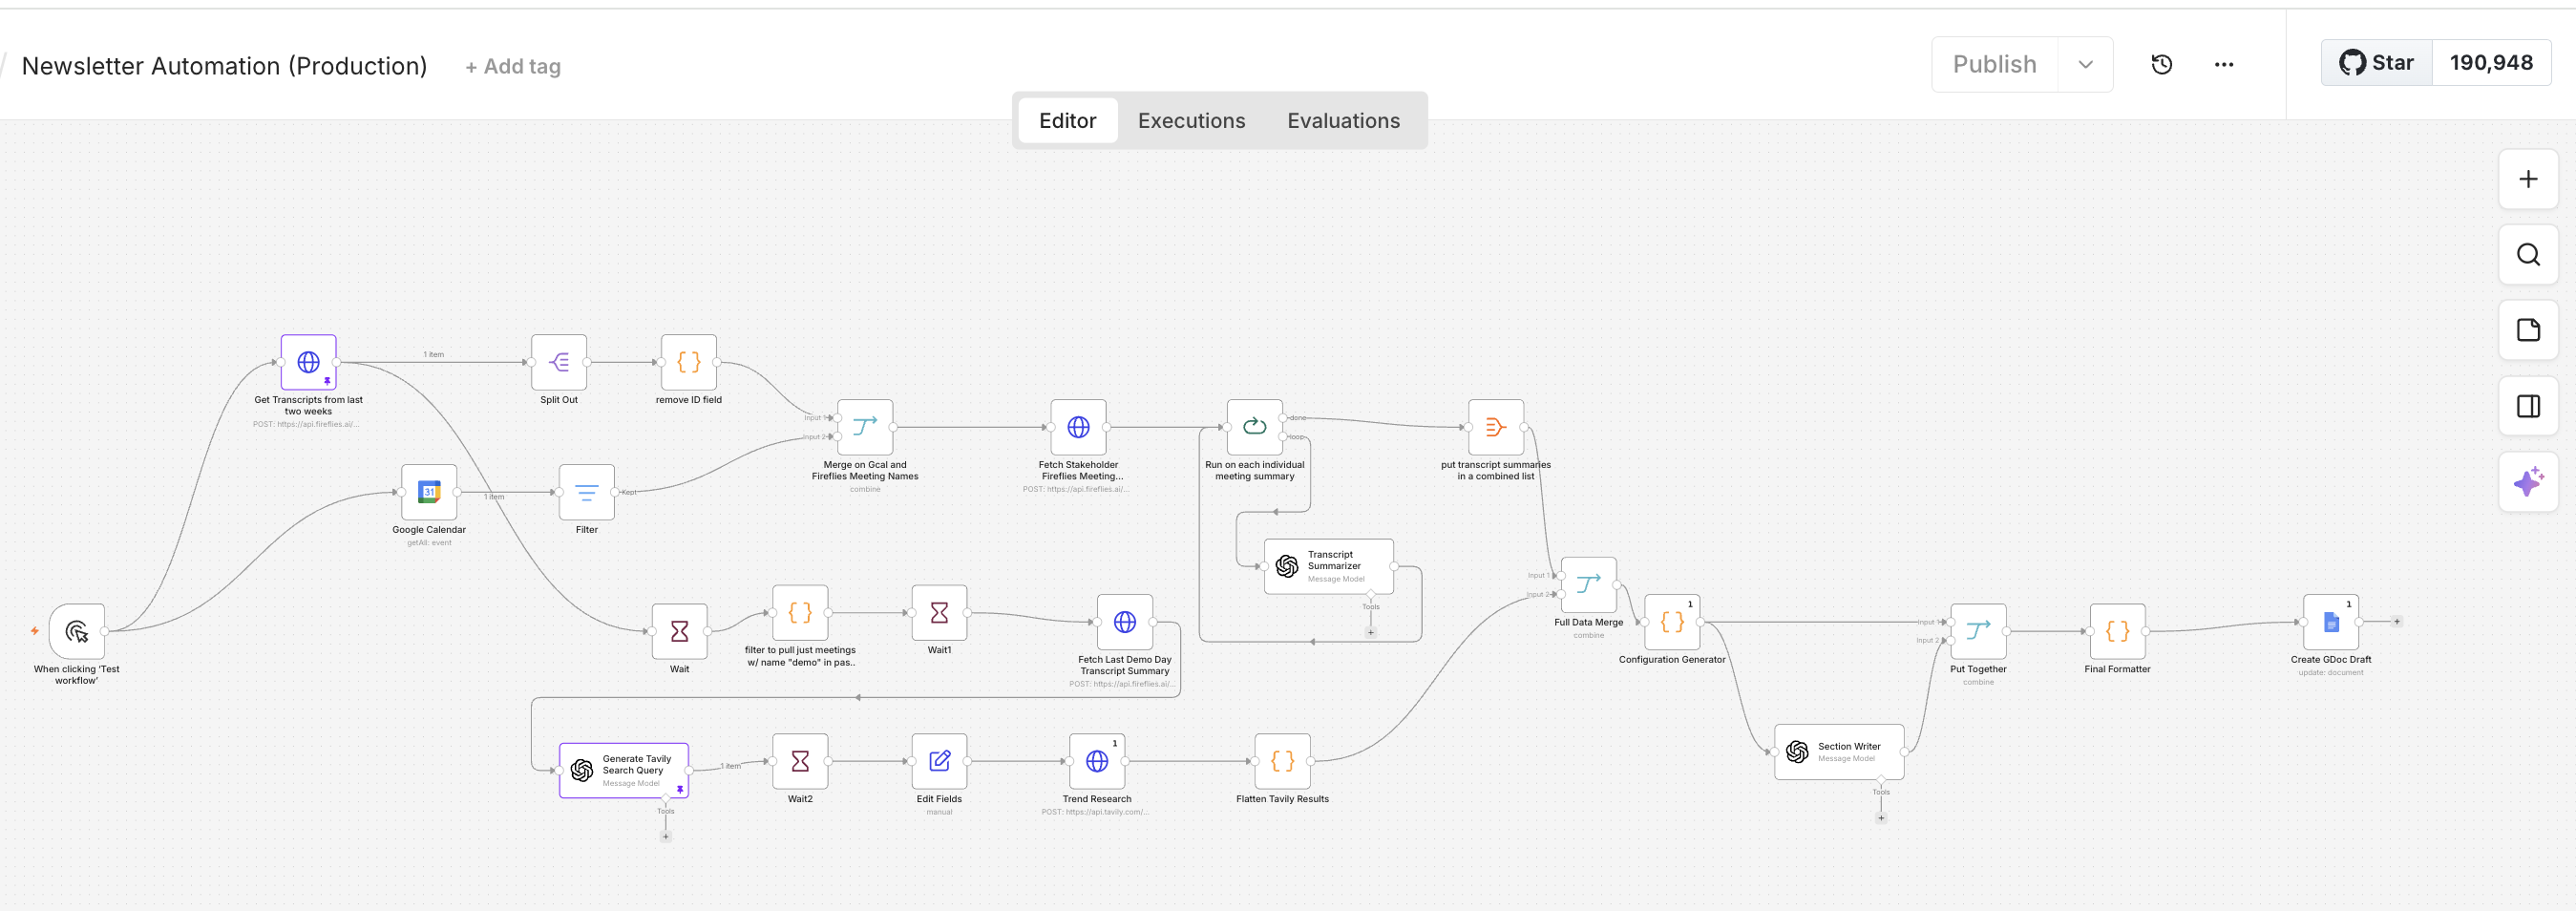Screen dimensions: 2576x911
Task: Open the Edit Fields node
Action: (x=939, y=761)
